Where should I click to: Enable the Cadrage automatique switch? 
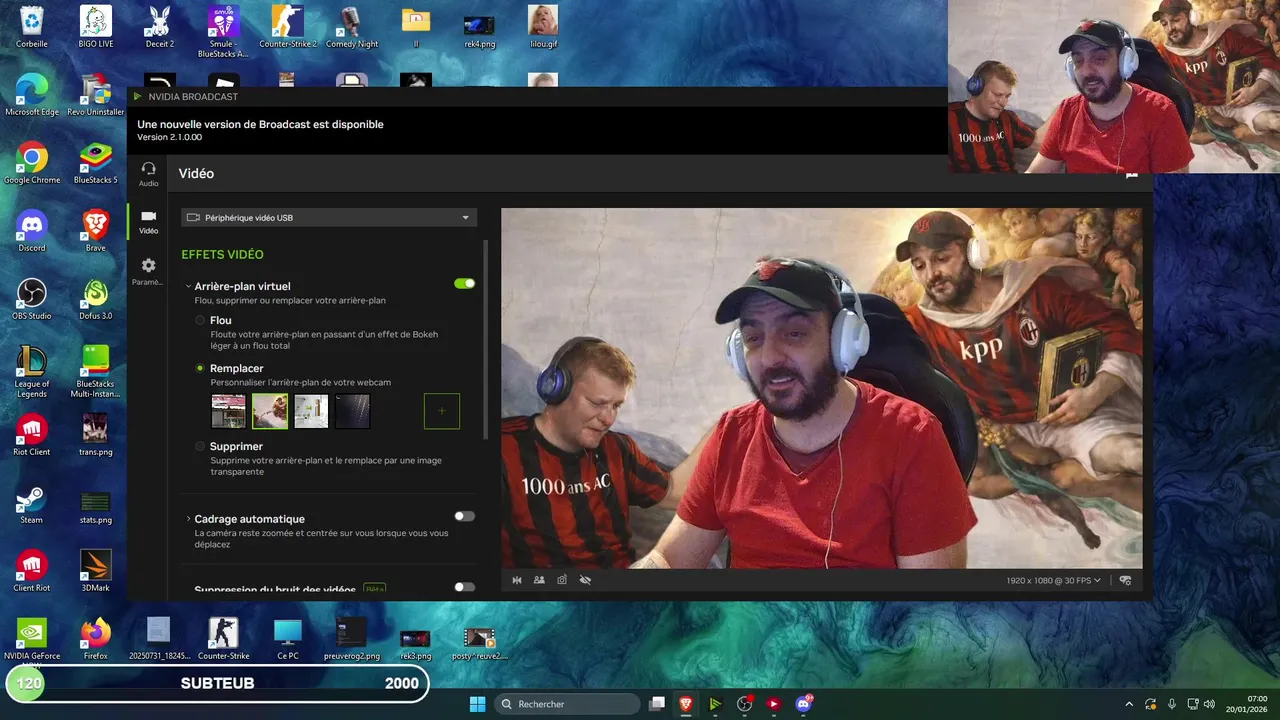pyautogui.click(x=464, y=516)
